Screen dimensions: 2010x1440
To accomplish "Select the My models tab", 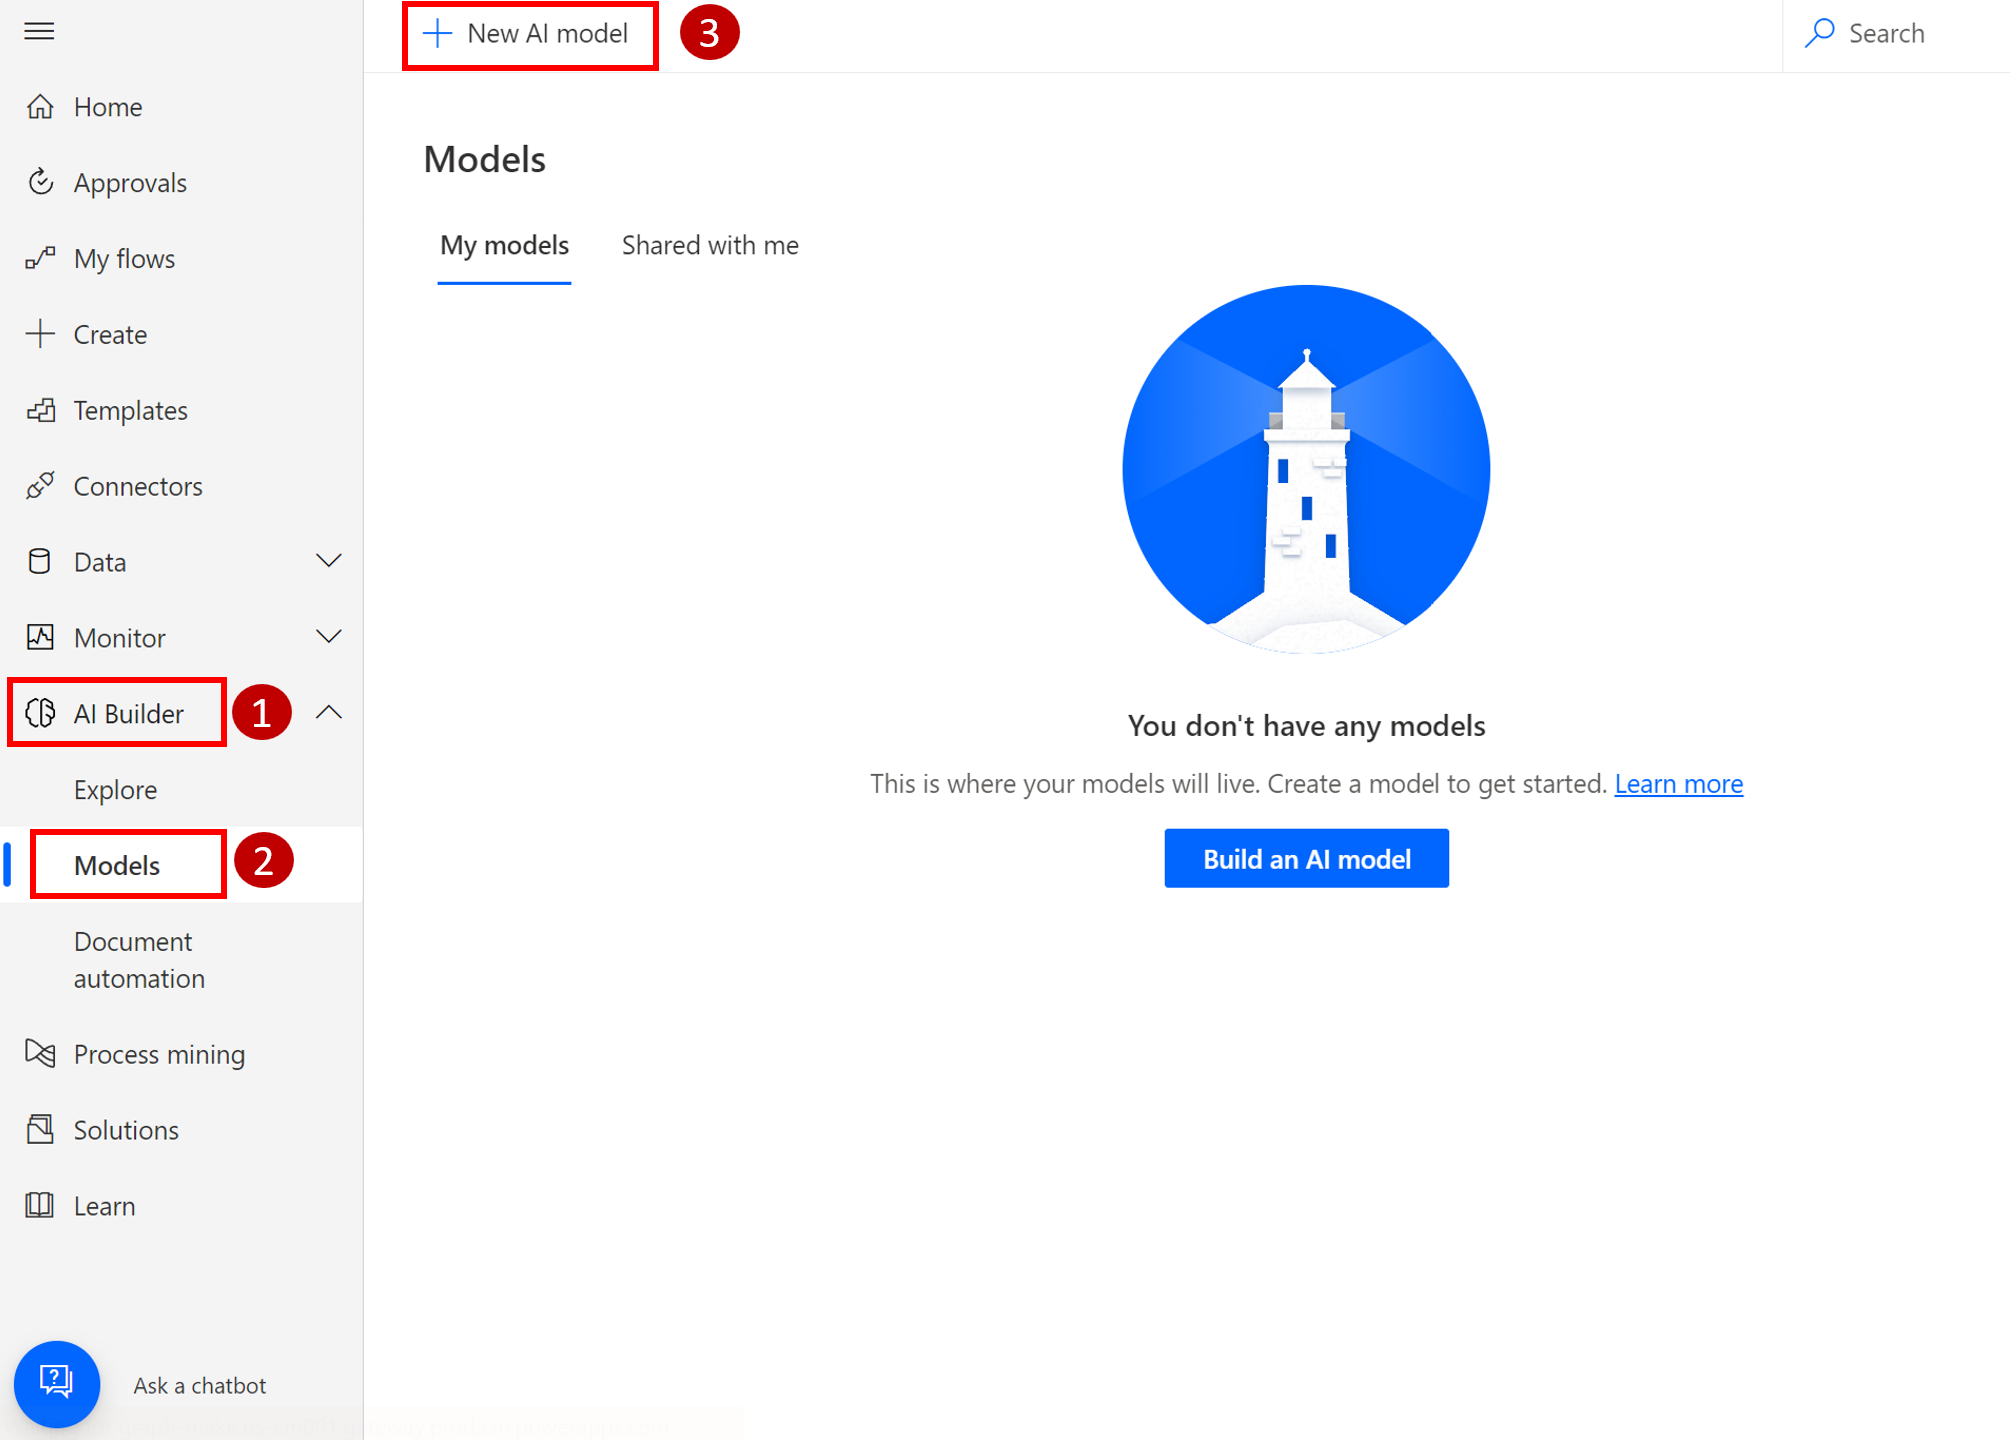I will pos(504,245).
